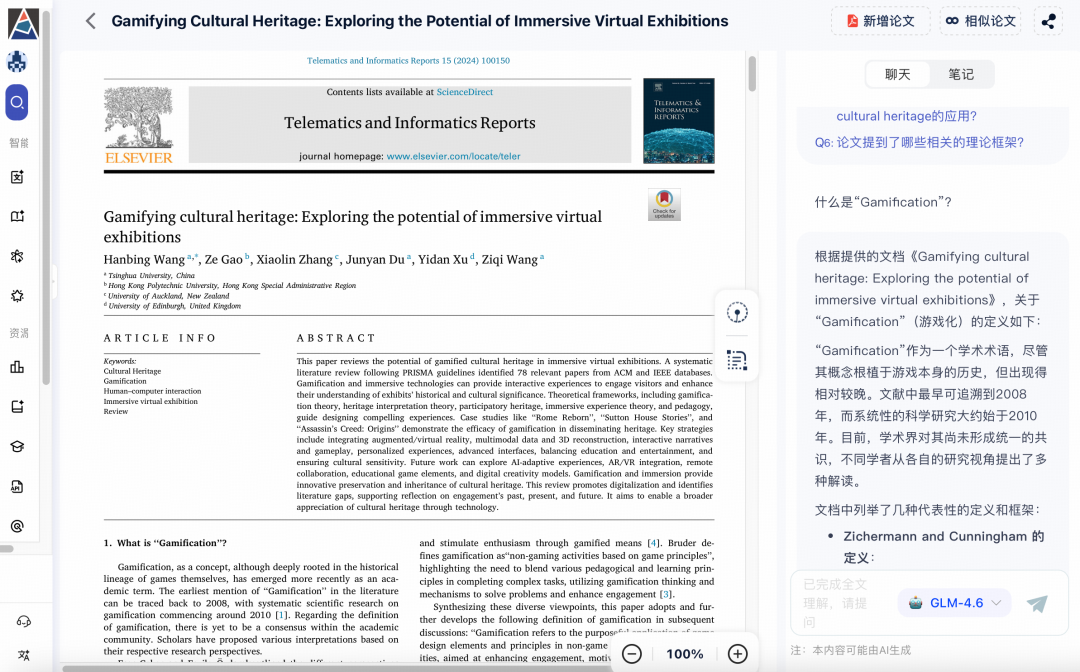Click the circular locate icon beside the PDF
This screenshot has width=1080, height=672.
[x=737, y=313]
